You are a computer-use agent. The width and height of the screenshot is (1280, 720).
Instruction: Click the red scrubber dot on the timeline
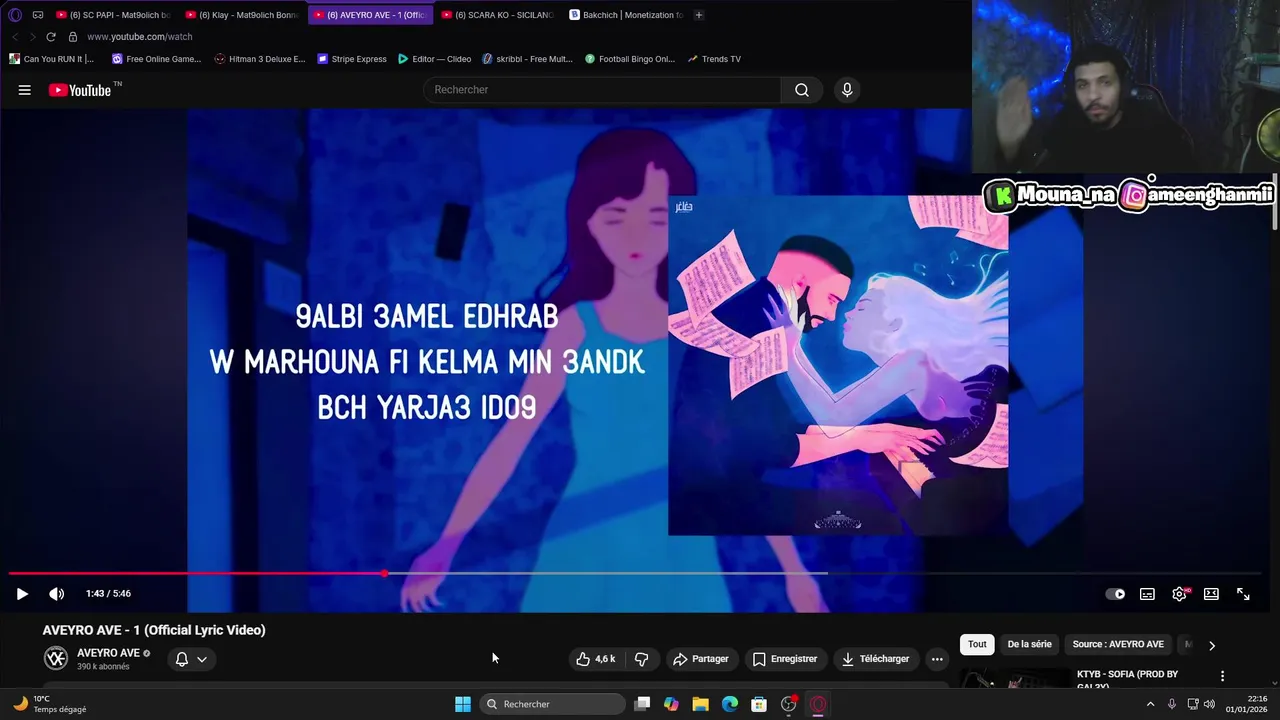(385, 574)
